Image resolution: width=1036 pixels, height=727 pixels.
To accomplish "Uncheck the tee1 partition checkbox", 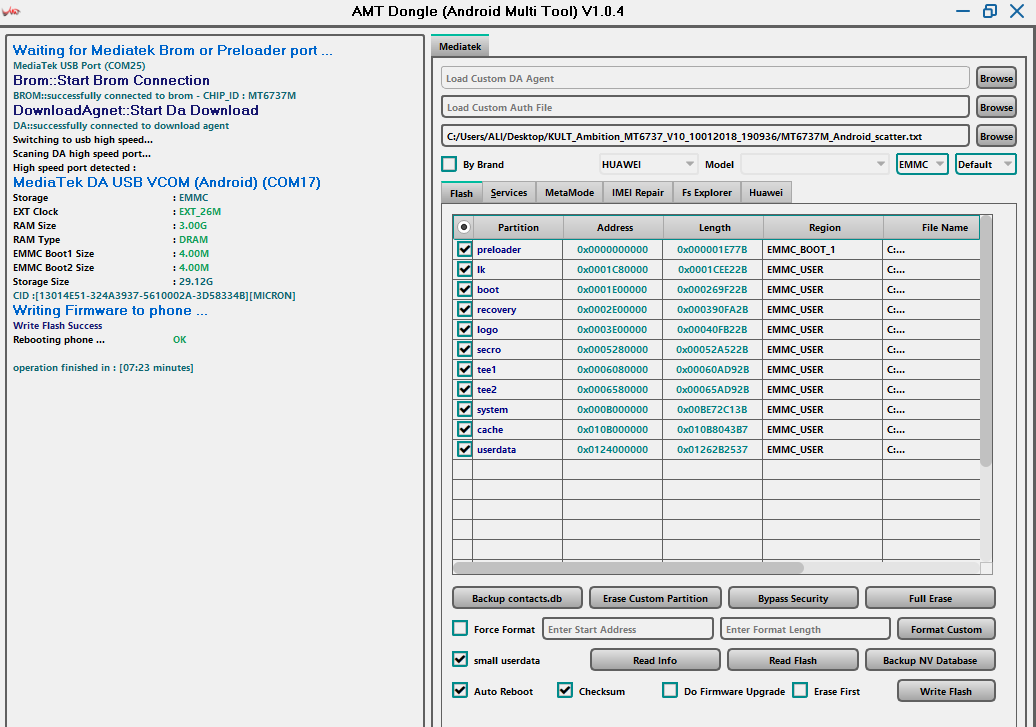I will (x=464, y=369).
